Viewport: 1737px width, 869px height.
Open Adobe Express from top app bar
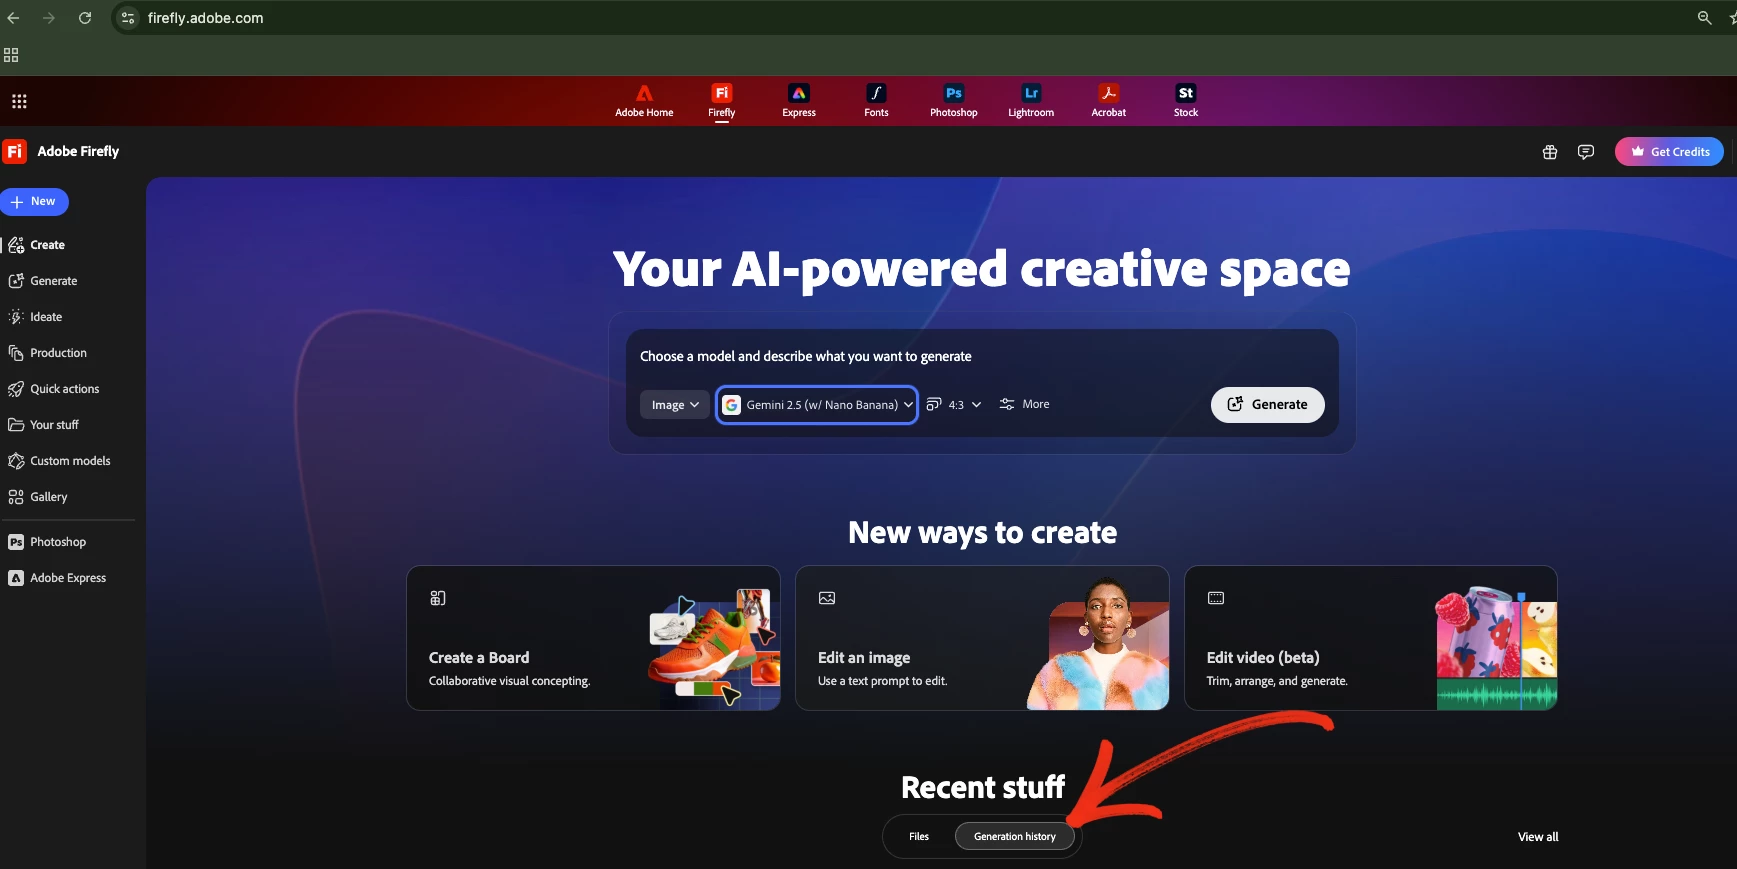pos(799,101)
